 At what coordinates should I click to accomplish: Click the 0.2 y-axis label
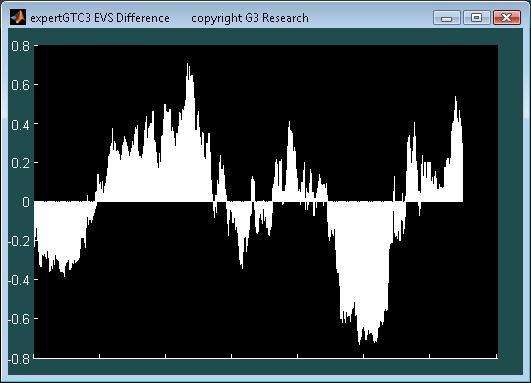20,163
